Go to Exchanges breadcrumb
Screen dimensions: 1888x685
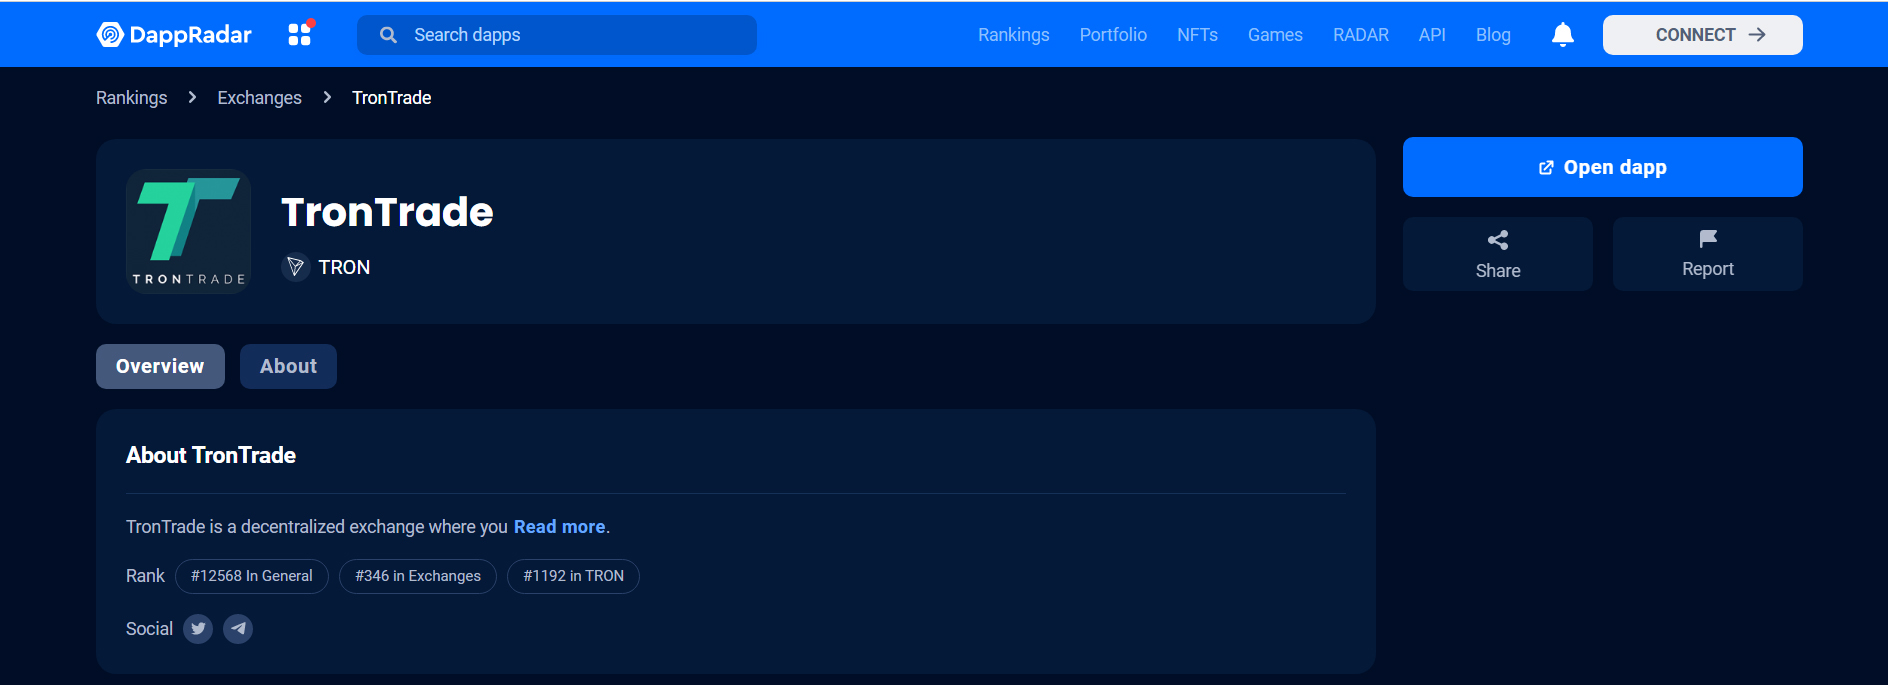260,98
